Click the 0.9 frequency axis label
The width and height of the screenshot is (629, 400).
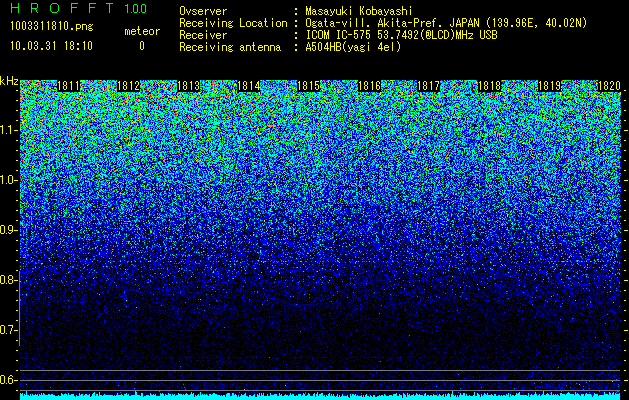click(8, 230)
